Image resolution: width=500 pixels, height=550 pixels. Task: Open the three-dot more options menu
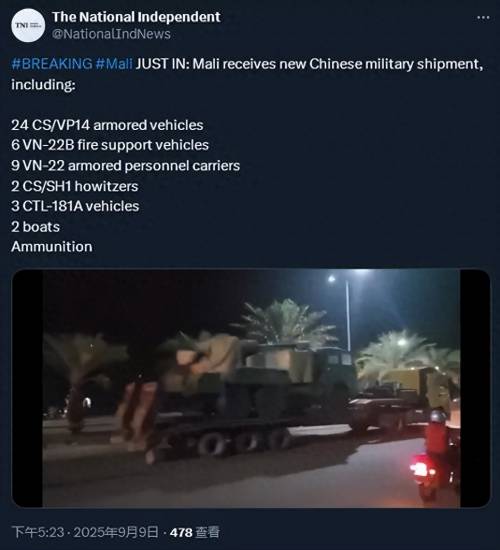tap(483, 18)
